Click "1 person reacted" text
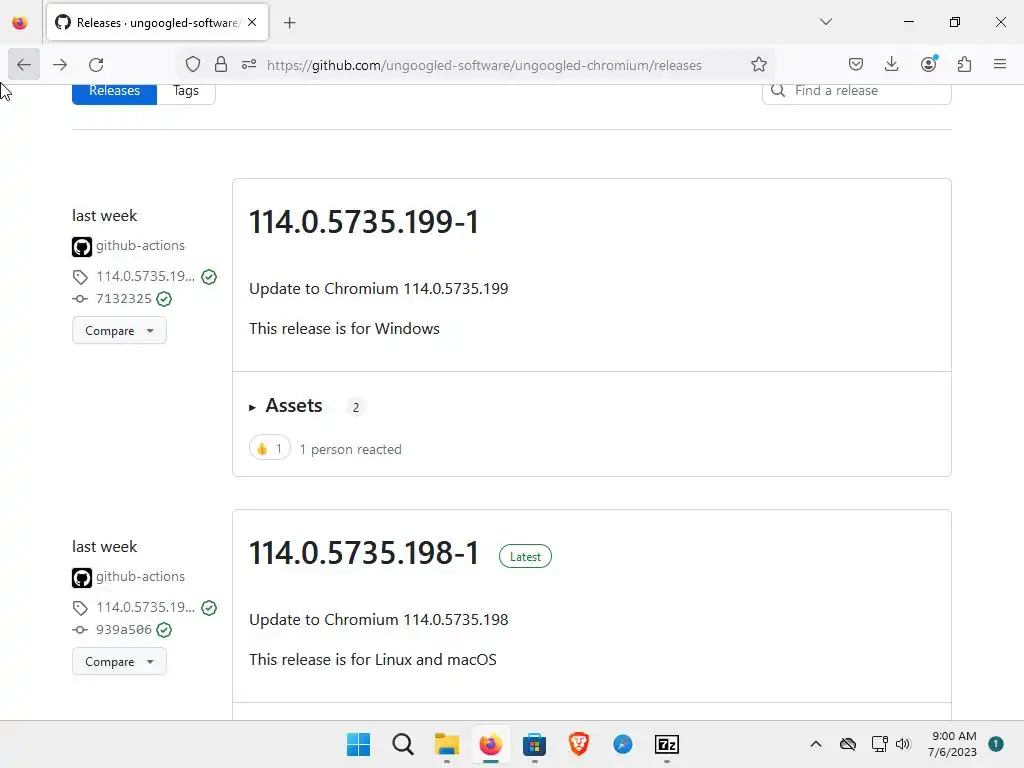Viewport: 1024px width, 768px height. point(351,449)
